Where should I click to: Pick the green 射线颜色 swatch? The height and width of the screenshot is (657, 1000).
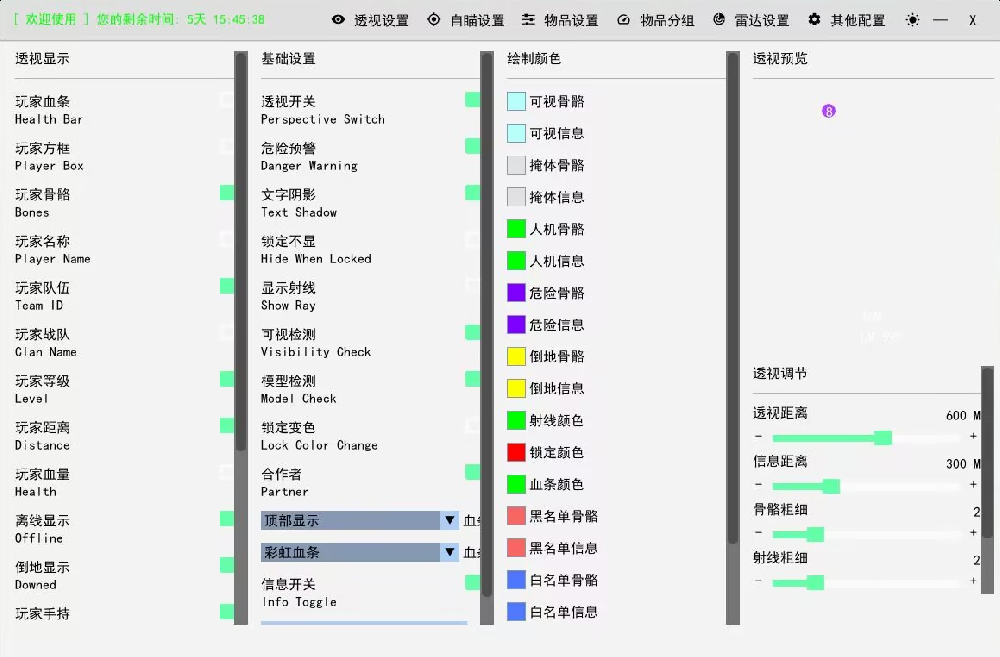pyautogui.click(x=516, y=420)
